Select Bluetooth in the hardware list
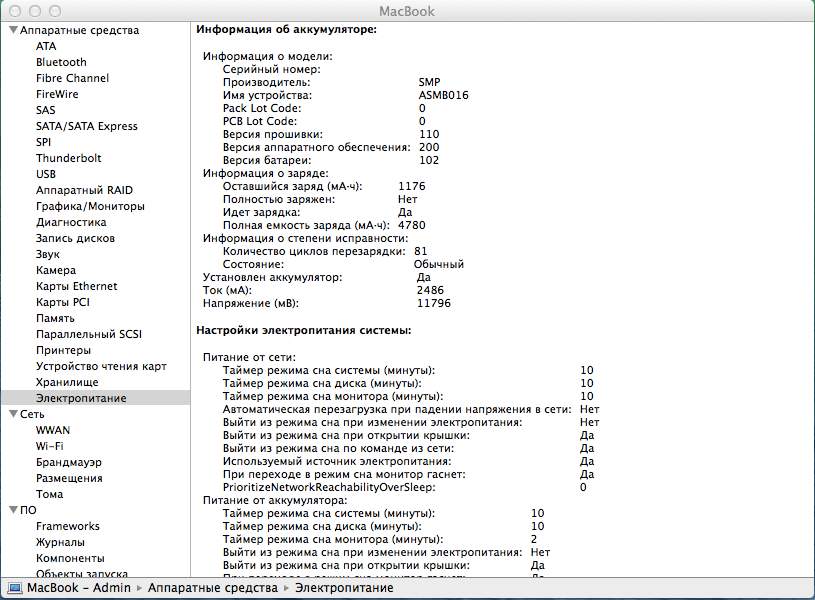 [x=61, y=62]
